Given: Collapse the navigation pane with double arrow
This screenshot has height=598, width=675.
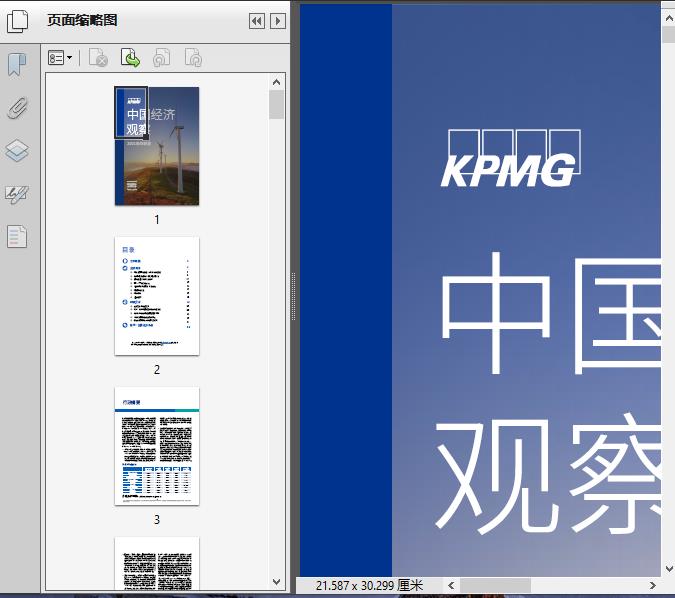Looking at the screenshot, I should (x=257, y=21).
